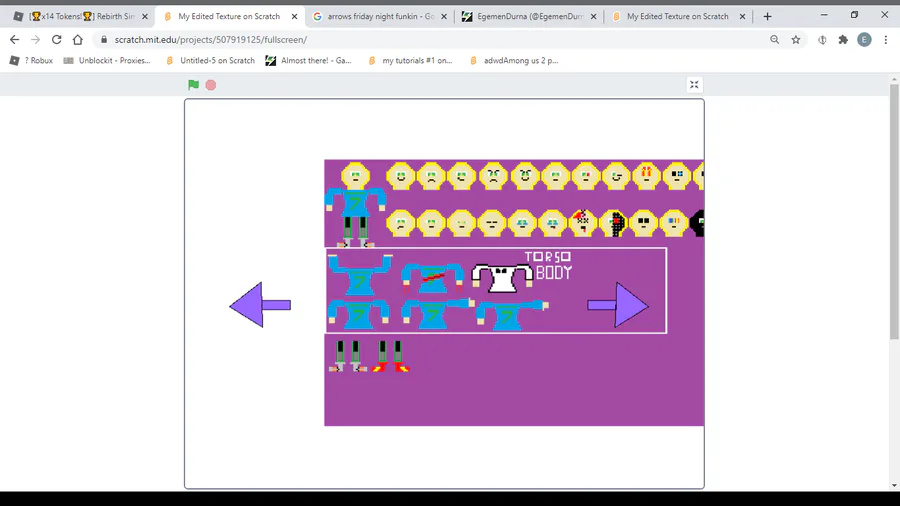Click the green flag to start project

[x=193, y=85]
